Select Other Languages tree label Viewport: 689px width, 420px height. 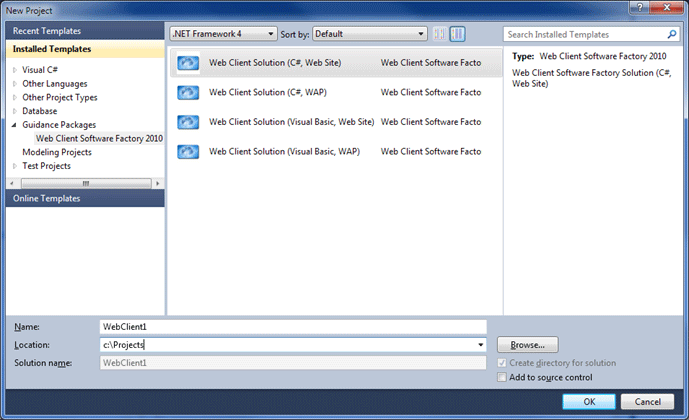tap(55, 83)
